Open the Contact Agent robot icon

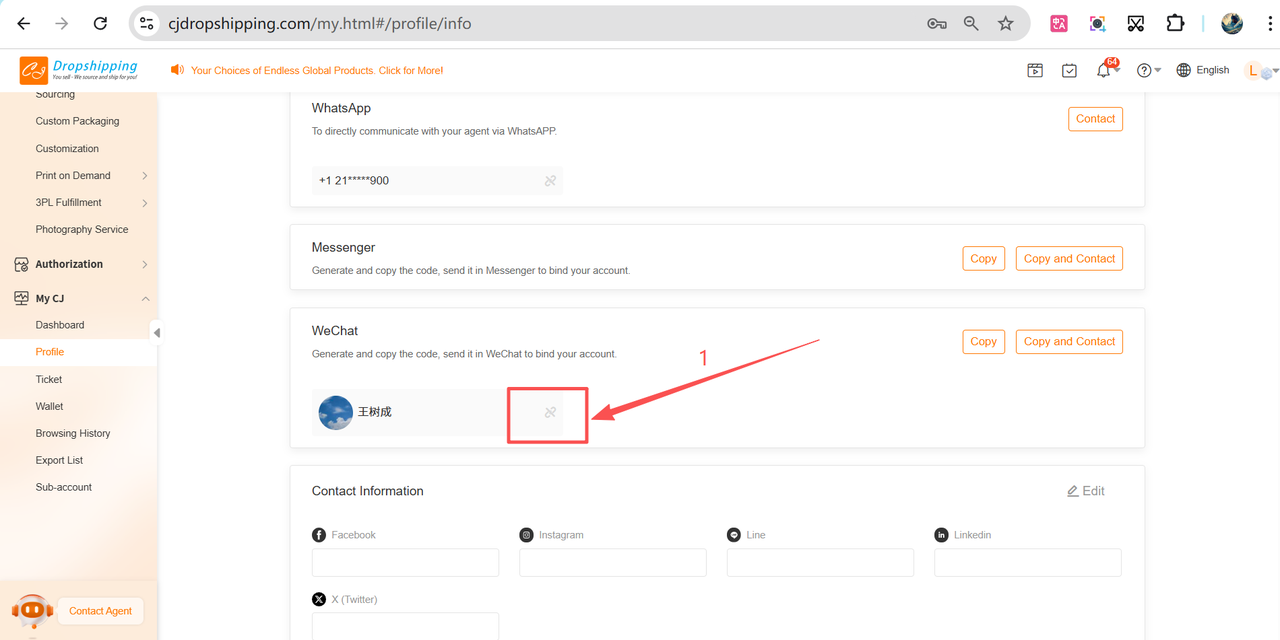tap(32, 610)
